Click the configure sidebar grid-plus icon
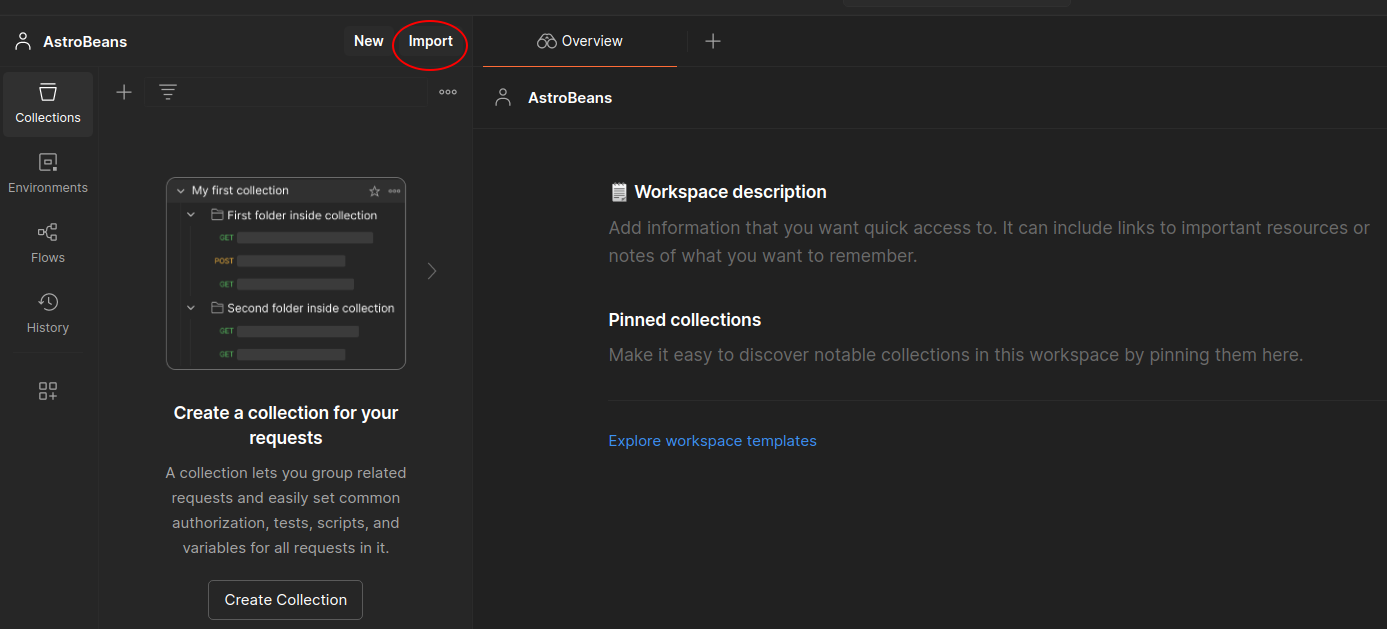The width and height of the screenshot is (1387, 629). (48, 391)
